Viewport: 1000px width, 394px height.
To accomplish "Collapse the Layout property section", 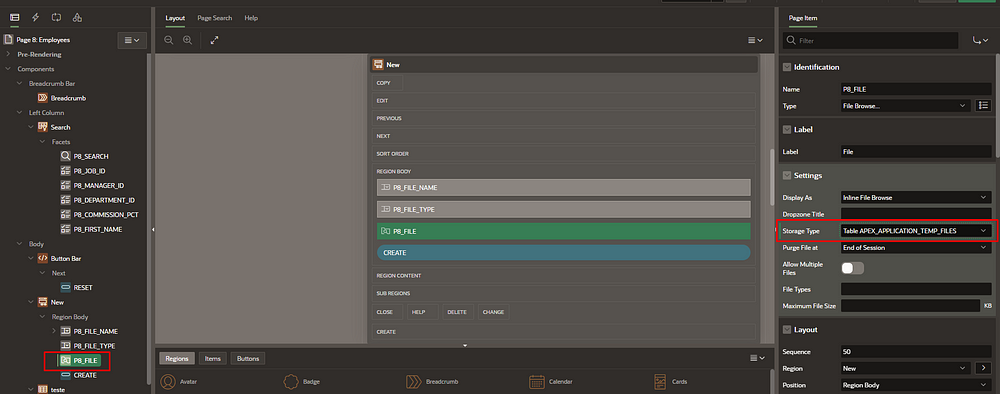I will pyautogui.click(x=786, y=330).
